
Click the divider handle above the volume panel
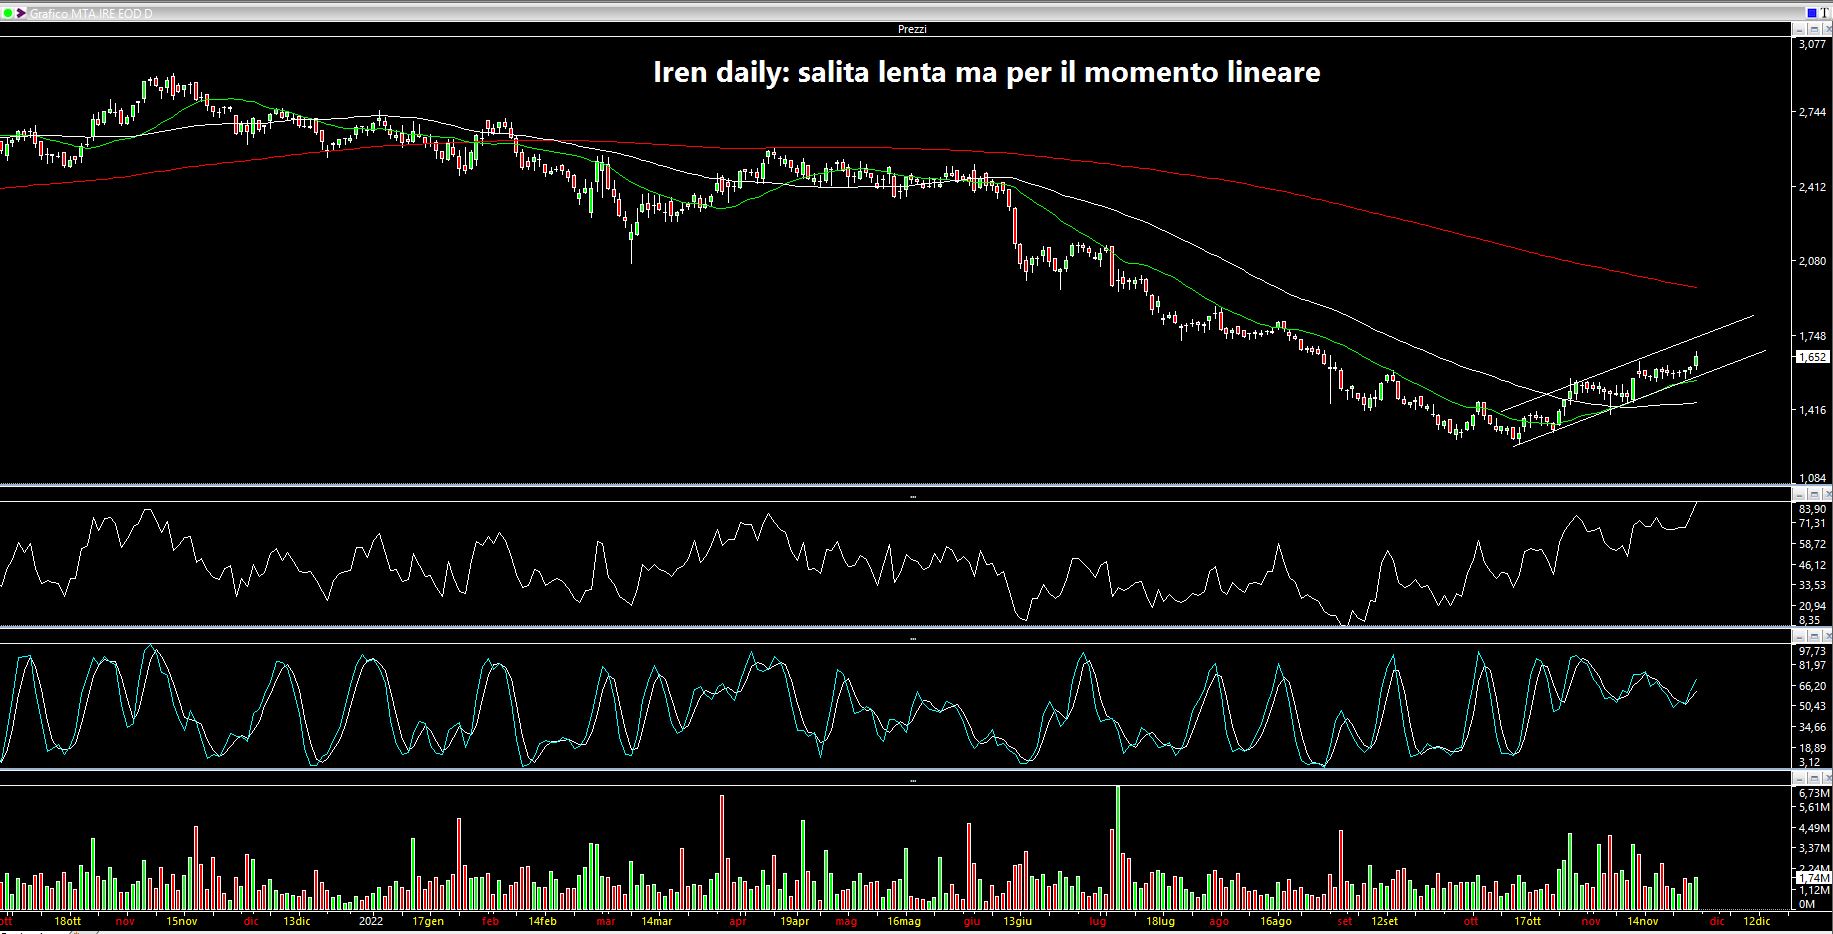912,779
